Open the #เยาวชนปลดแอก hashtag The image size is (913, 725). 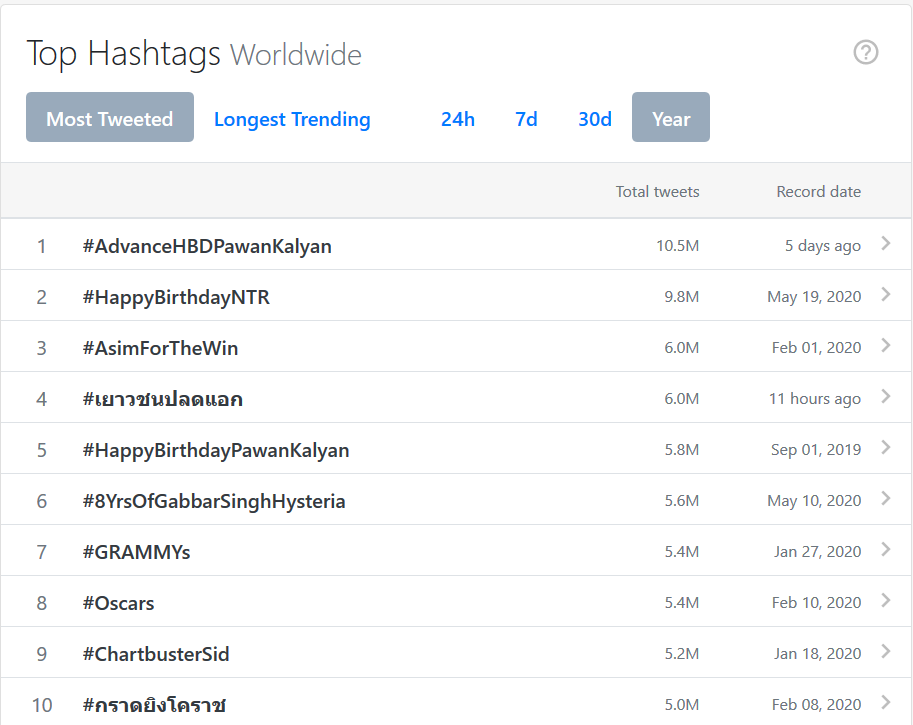point(162,399)
